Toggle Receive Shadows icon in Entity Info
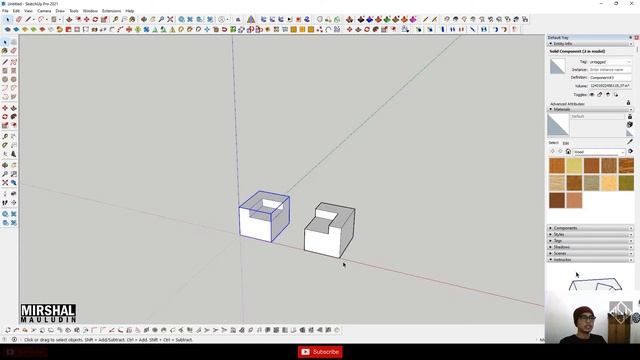 [x=608, y=95]
